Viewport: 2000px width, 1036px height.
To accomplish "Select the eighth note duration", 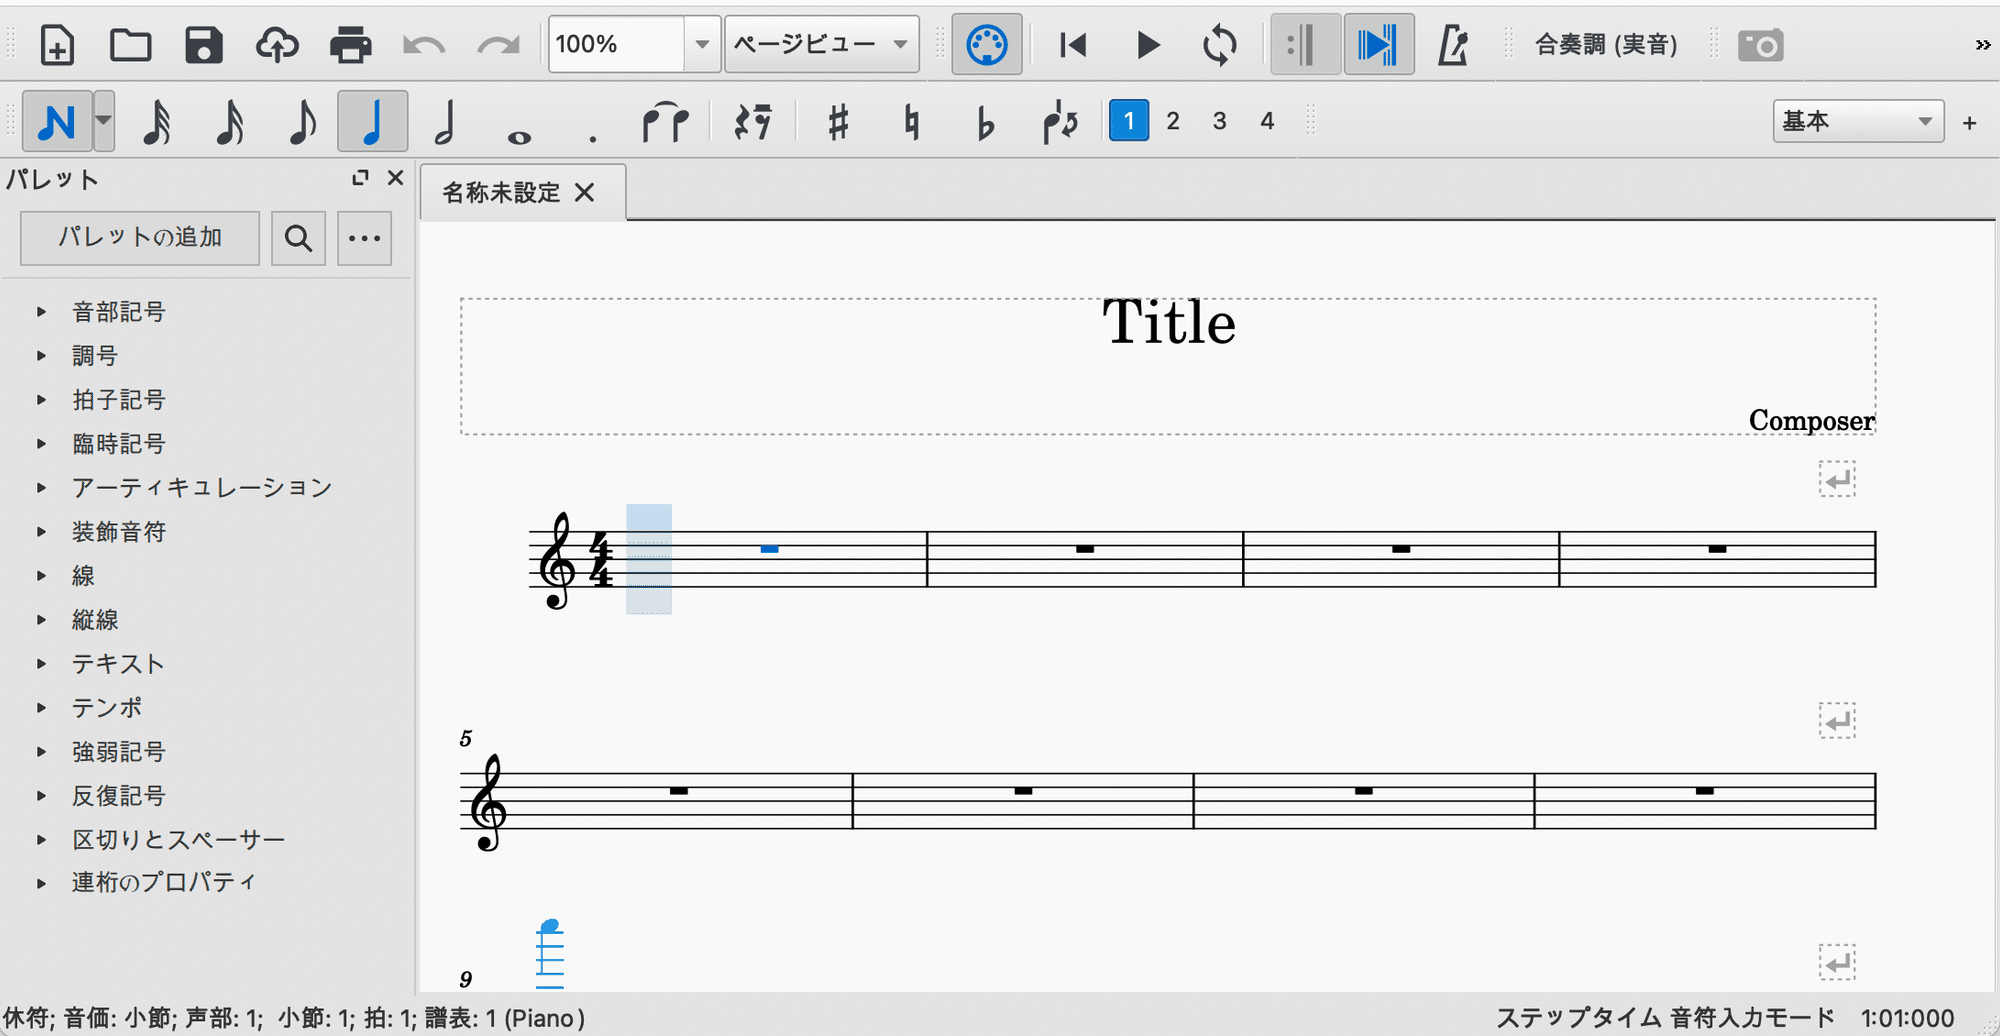I will [x=301, y=122].
